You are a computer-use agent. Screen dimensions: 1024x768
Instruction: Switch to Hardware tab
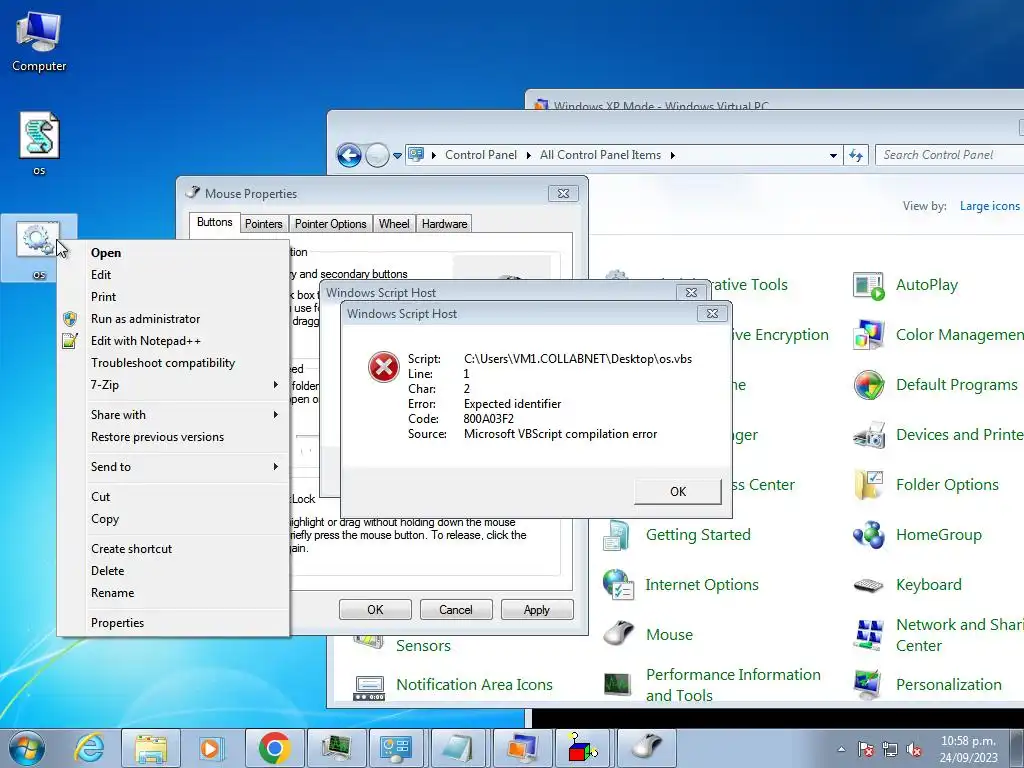point(444,224)
